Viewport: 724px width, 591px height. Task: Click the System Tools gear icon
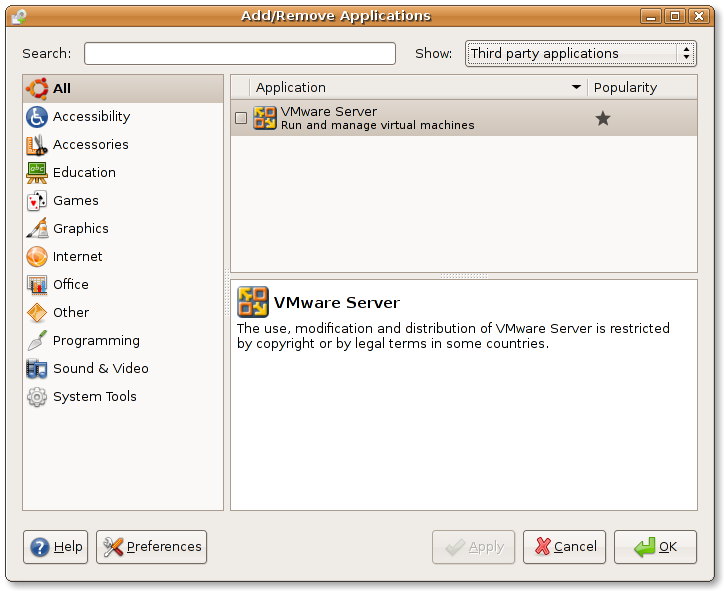36,397
